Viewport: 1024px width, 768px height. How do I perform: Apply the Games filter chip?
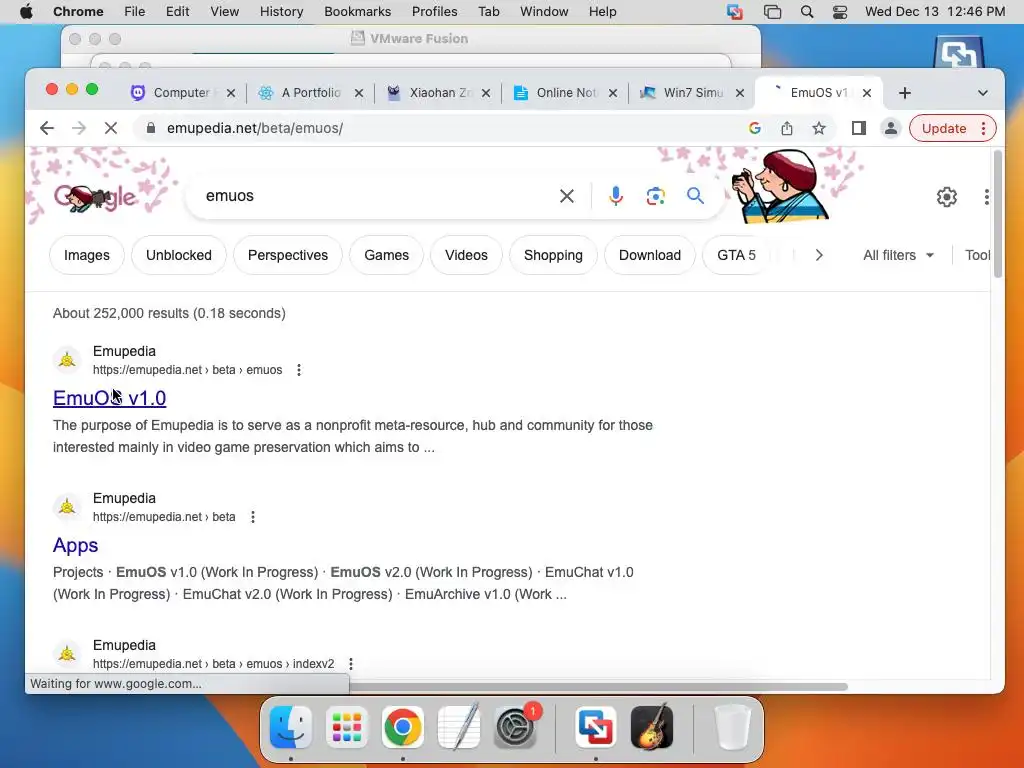pos(387,255)
